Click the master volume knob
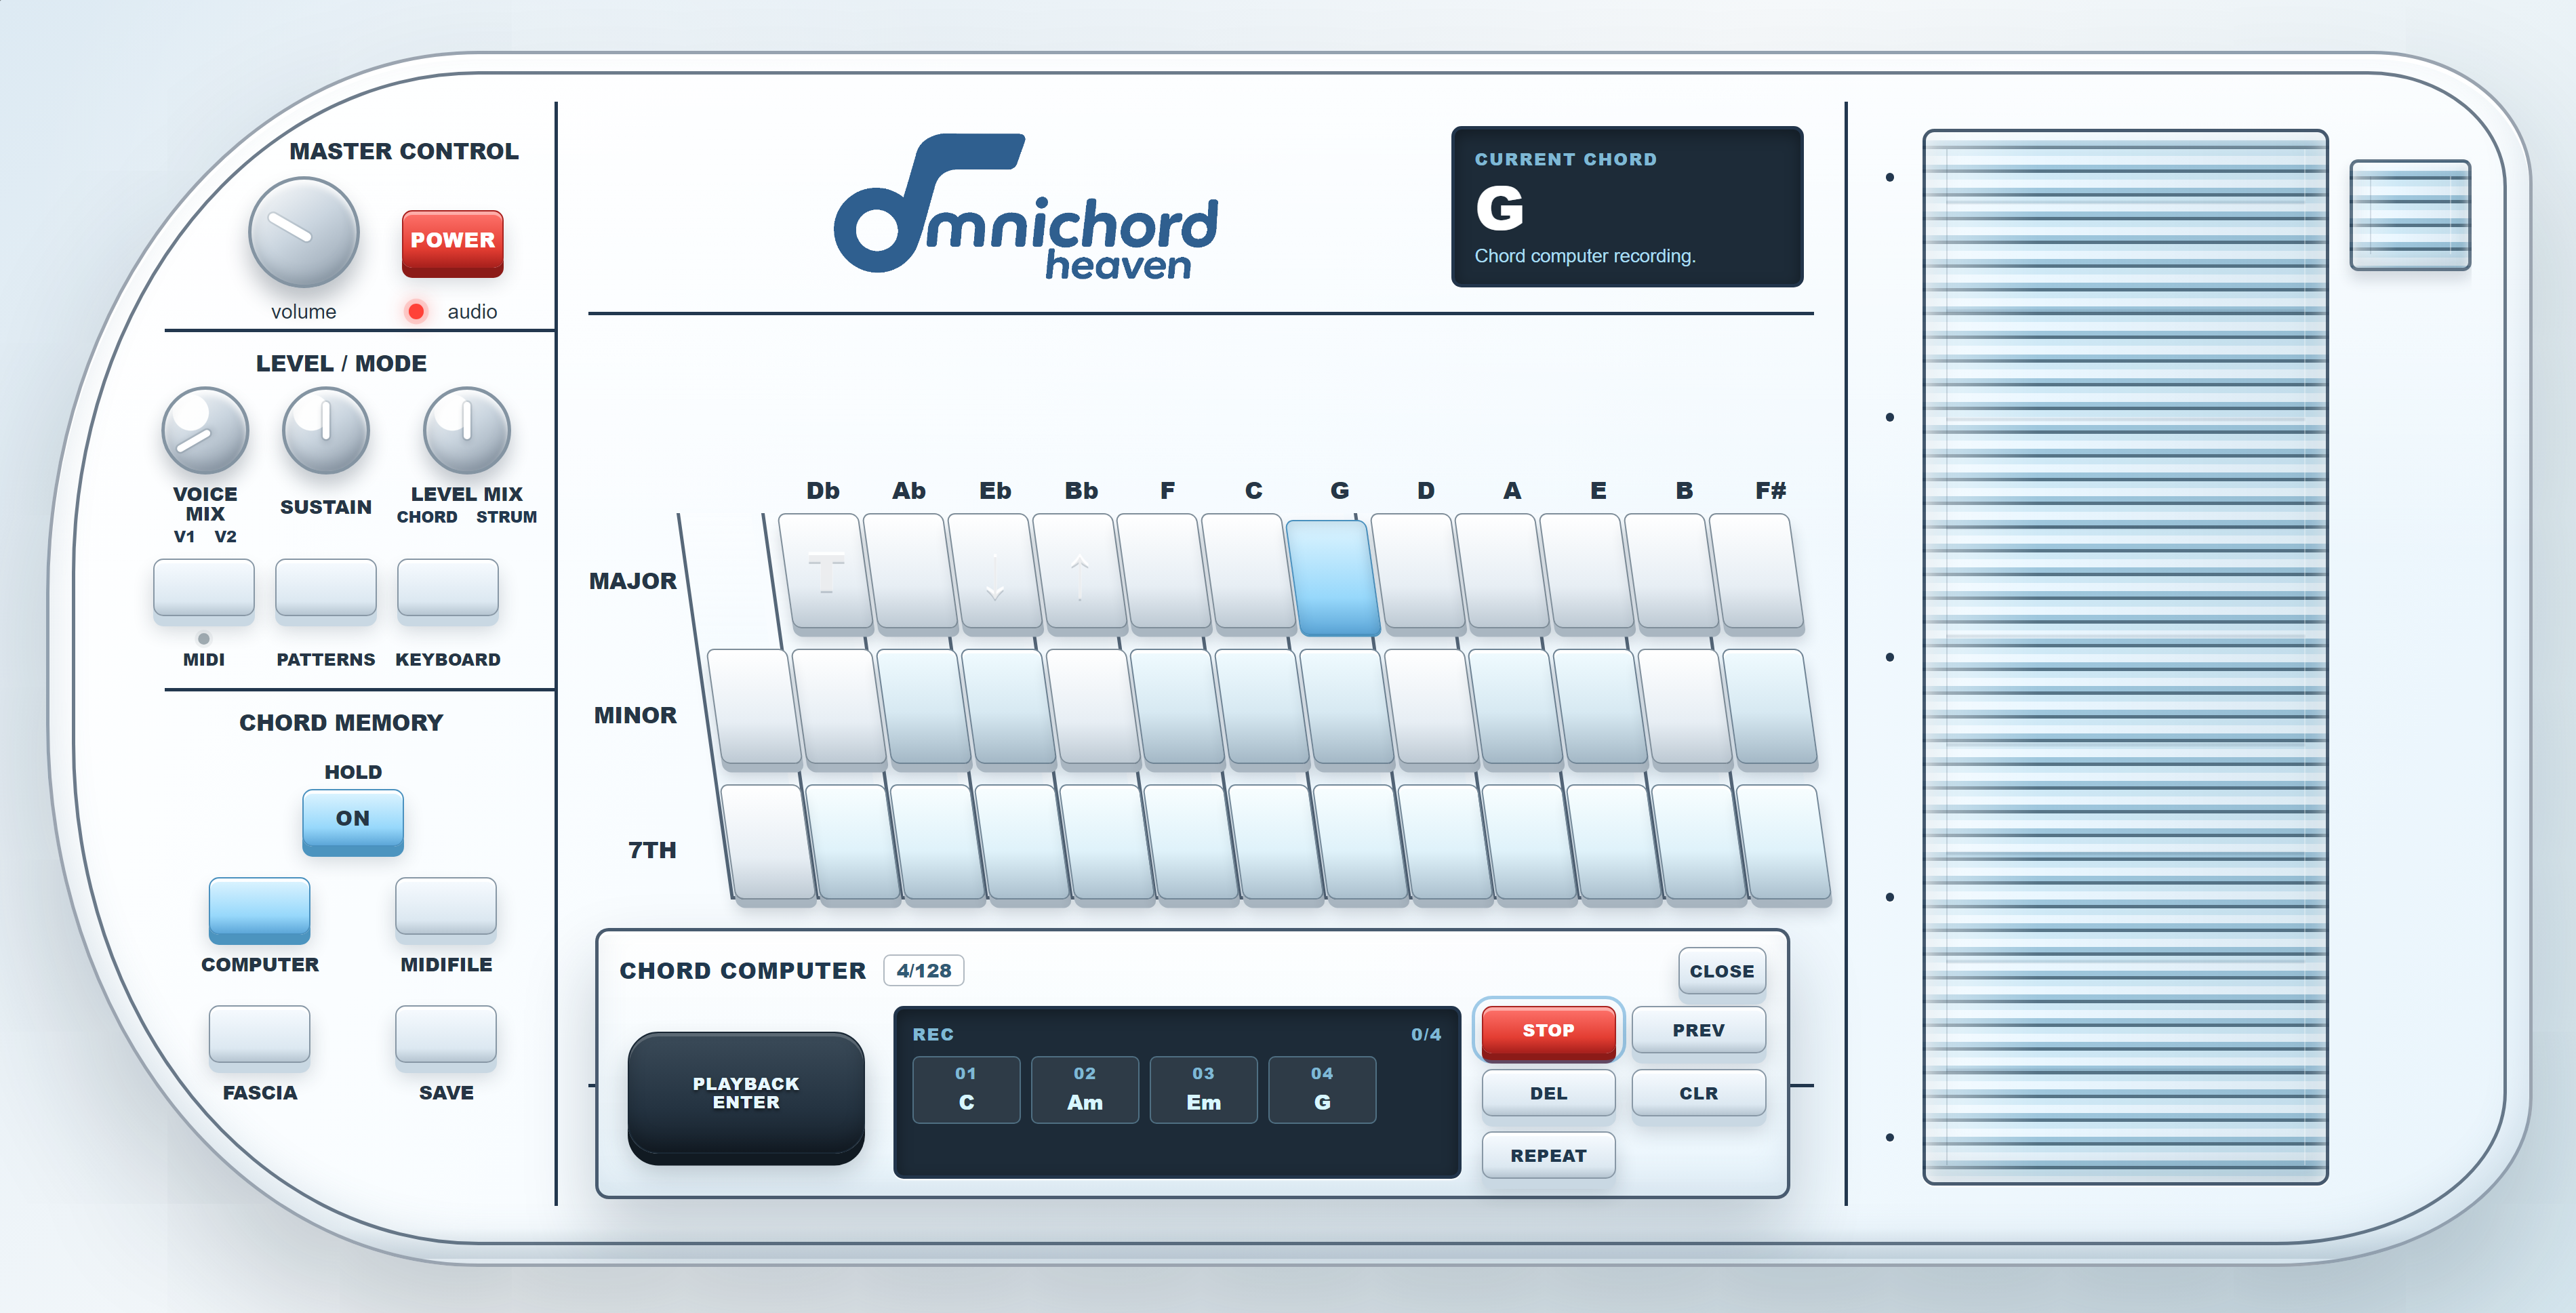Screen dimensions: 2576x1313 (303, 232)
